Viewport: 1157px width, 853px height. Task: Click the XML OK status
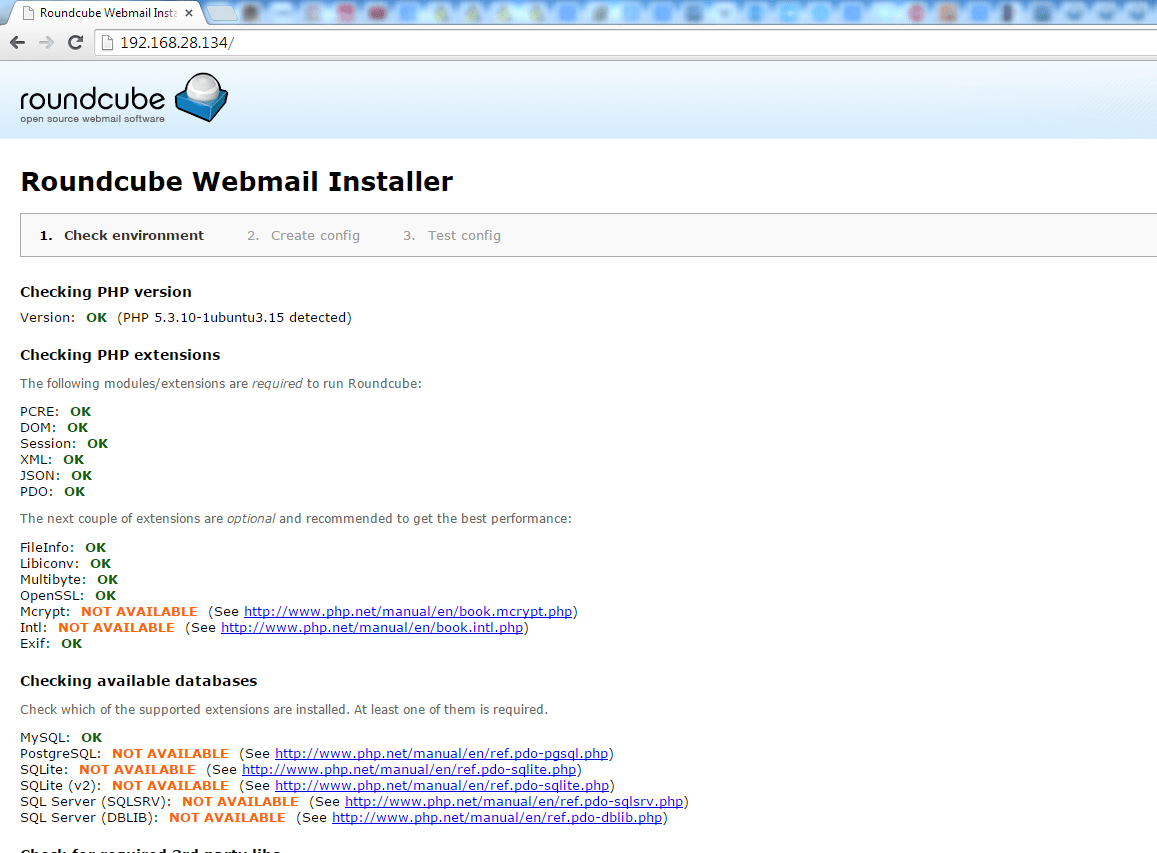coord(74,460)
